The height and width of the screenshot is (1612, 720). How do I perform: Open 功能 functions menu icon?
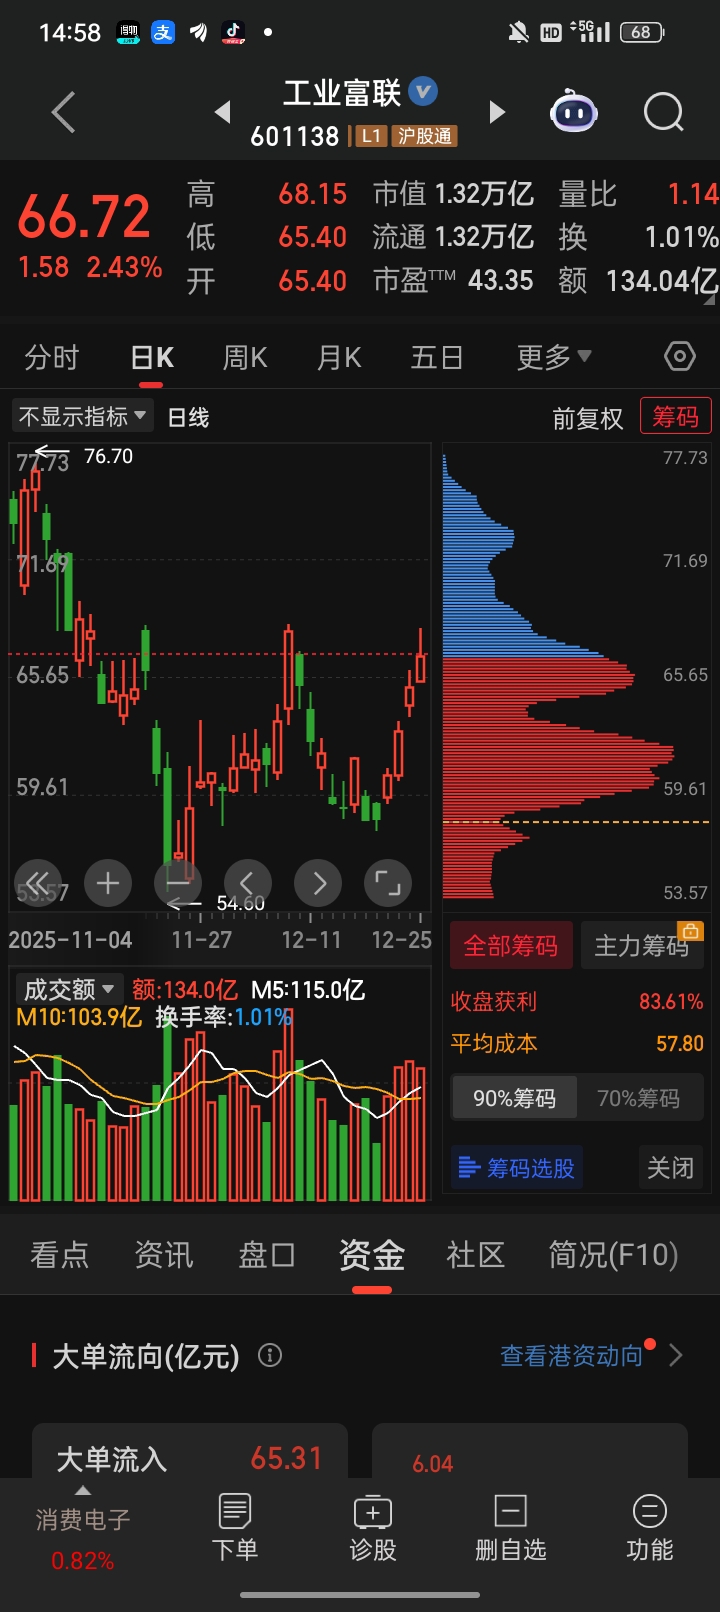tap(649, 1527)
